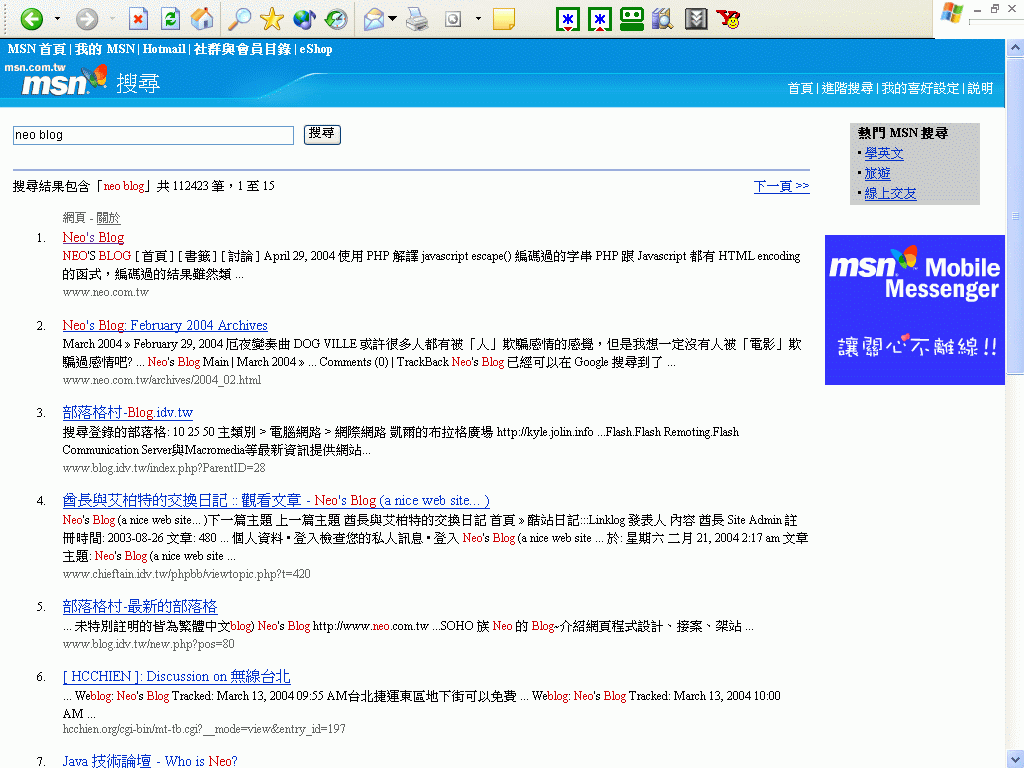Open eShop in the MSN top navigation
Viewport: 1024px width, 768px height.
[x=316, y=49]
